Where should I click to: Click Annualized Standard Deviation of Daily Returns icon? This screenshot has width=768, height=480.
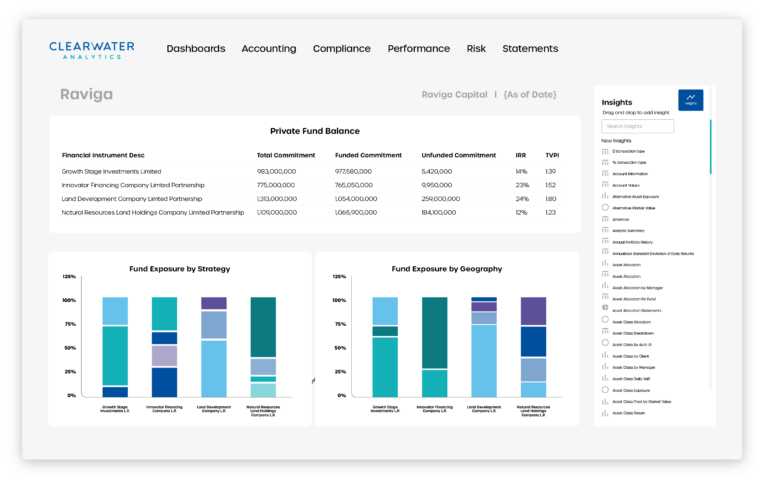(x=605, y=253)
